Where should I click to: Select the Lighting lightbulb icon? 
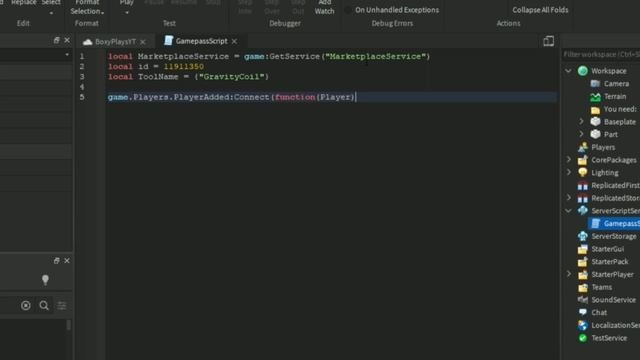(x=582, y=173)
